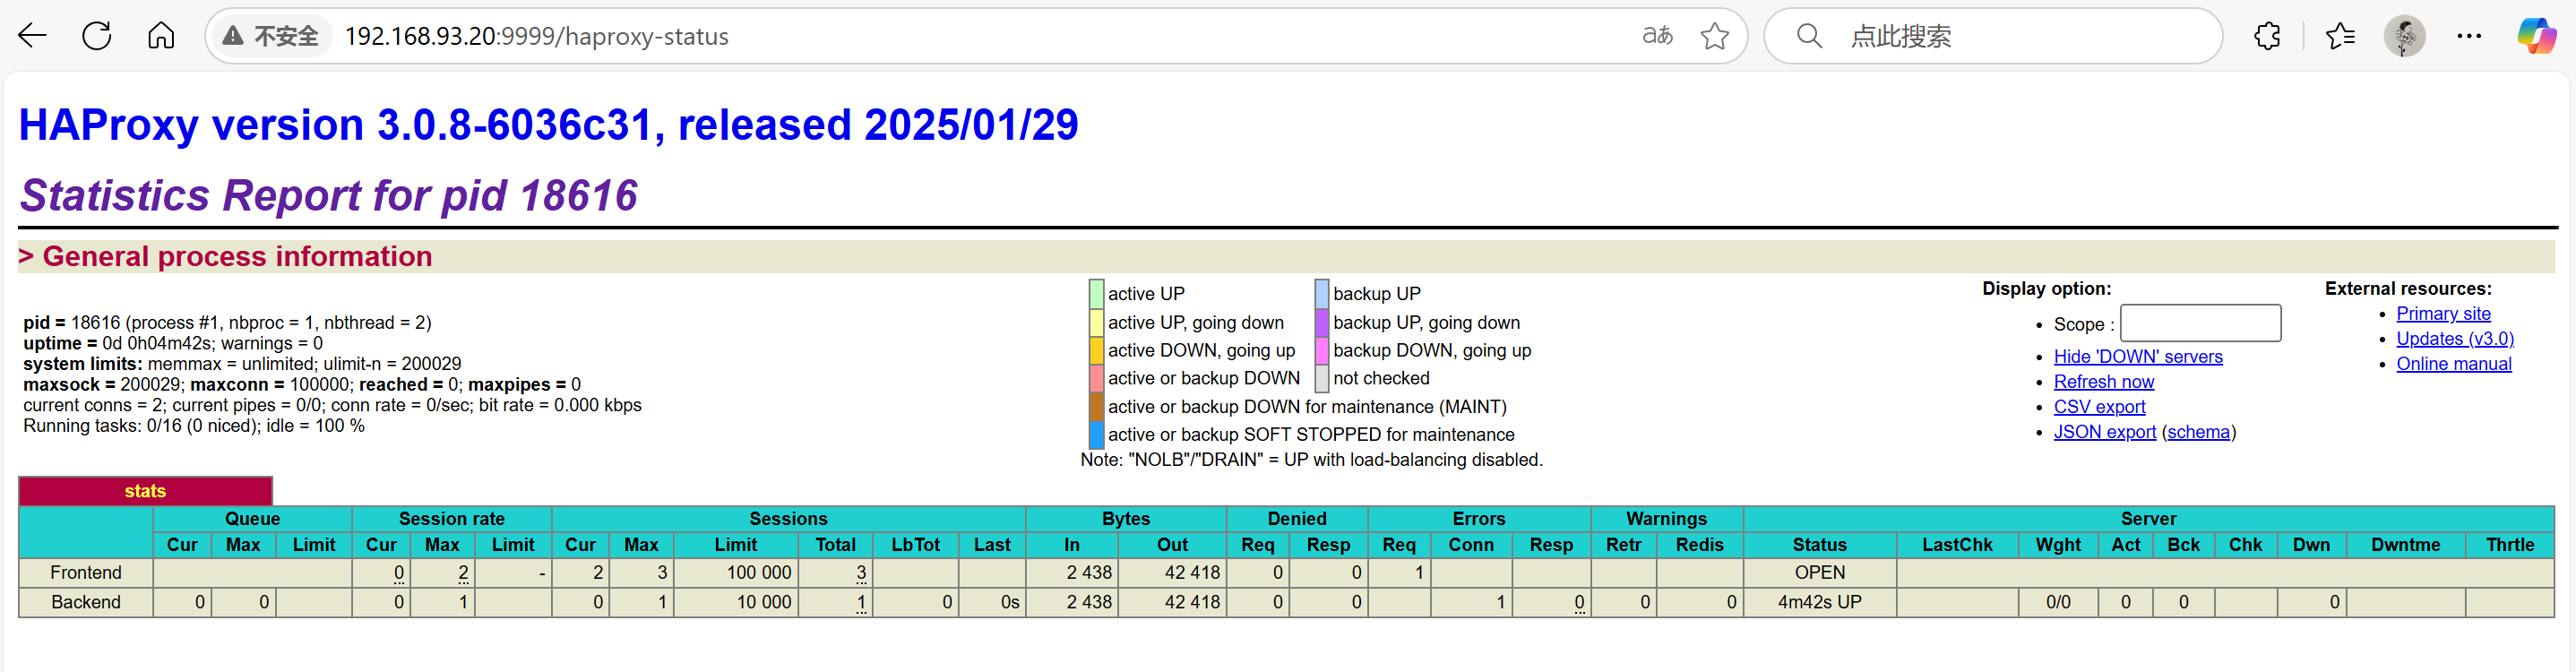Click the Thrtle column header
The width and height of the screenshot is (2576, 672).
click(x=2510, y=545)
